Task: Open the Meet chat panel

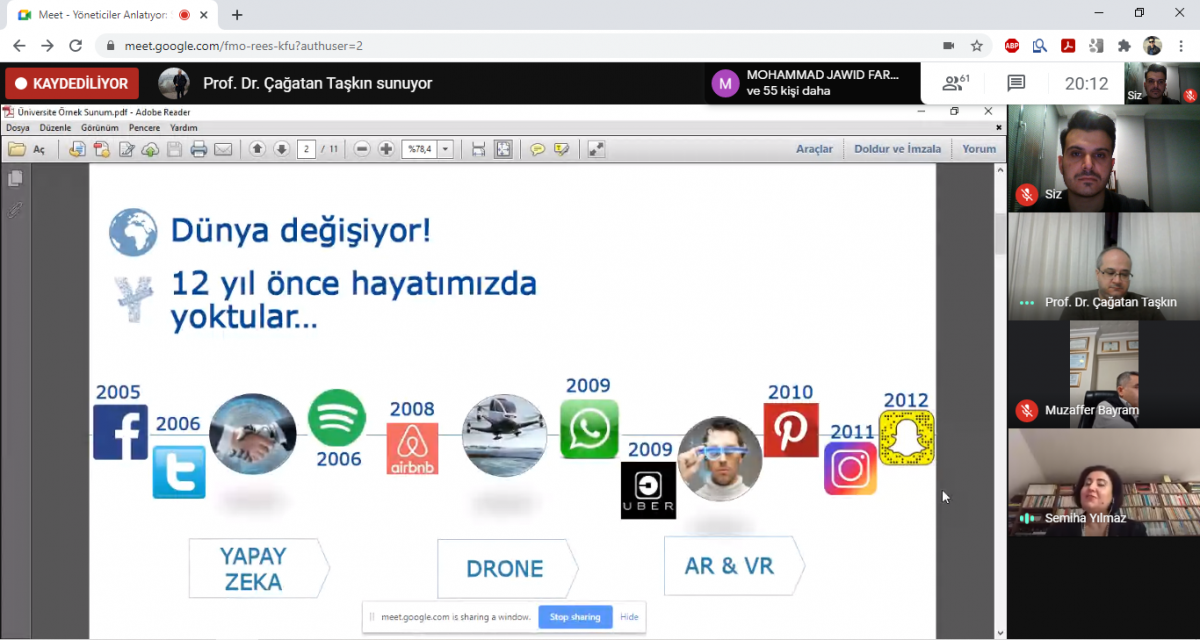Action: tap(1016, 83)
